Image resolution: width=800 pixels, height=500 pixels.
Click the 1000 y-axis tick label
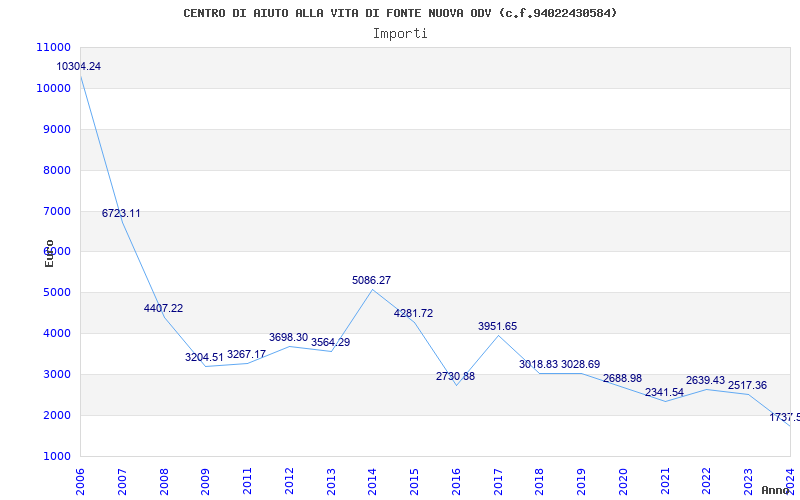(56, 456)
